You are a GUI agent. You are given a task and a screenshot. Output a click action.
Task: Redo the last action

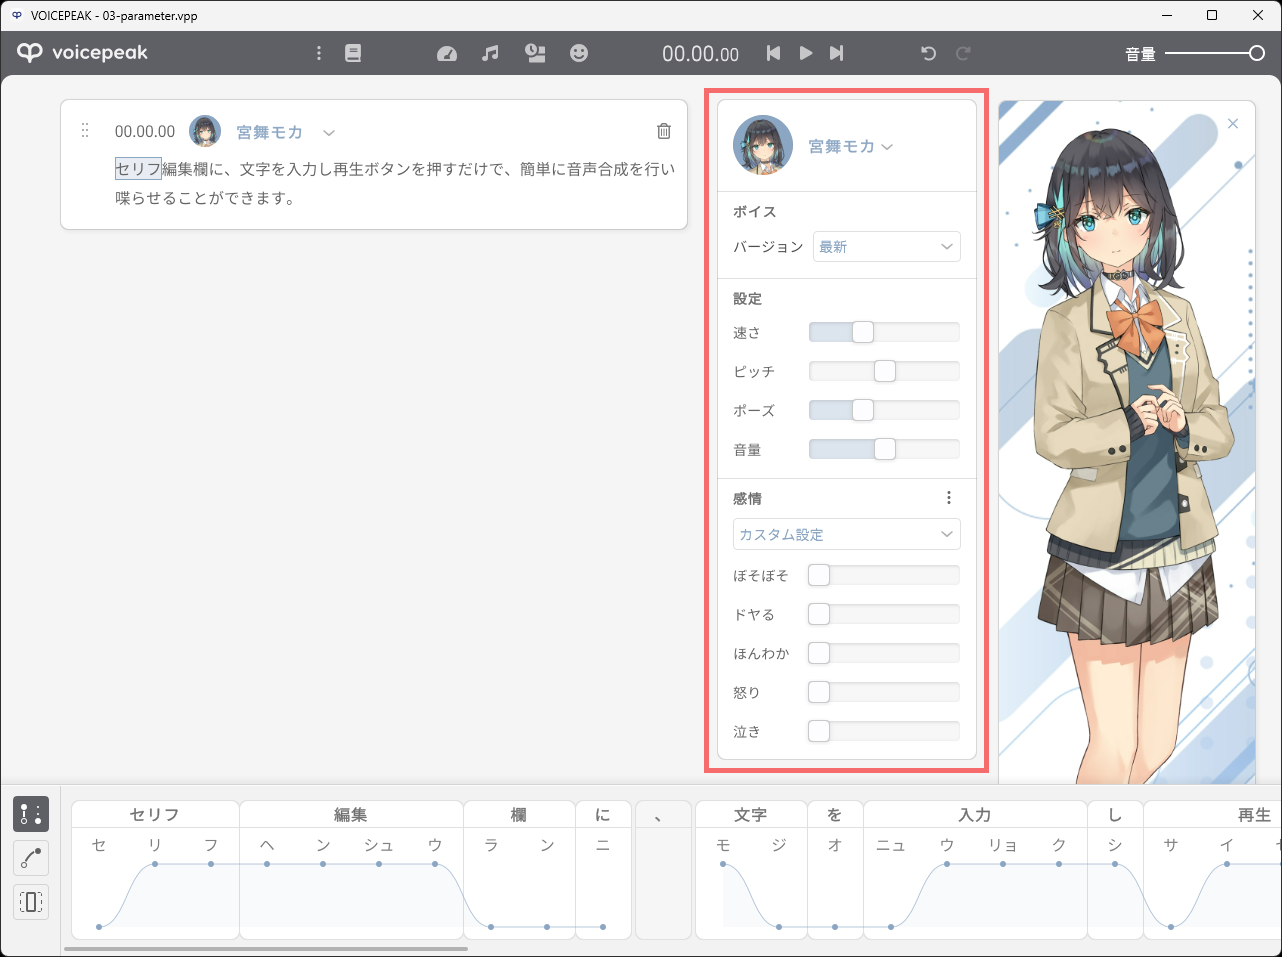click(x=963, y=53)
